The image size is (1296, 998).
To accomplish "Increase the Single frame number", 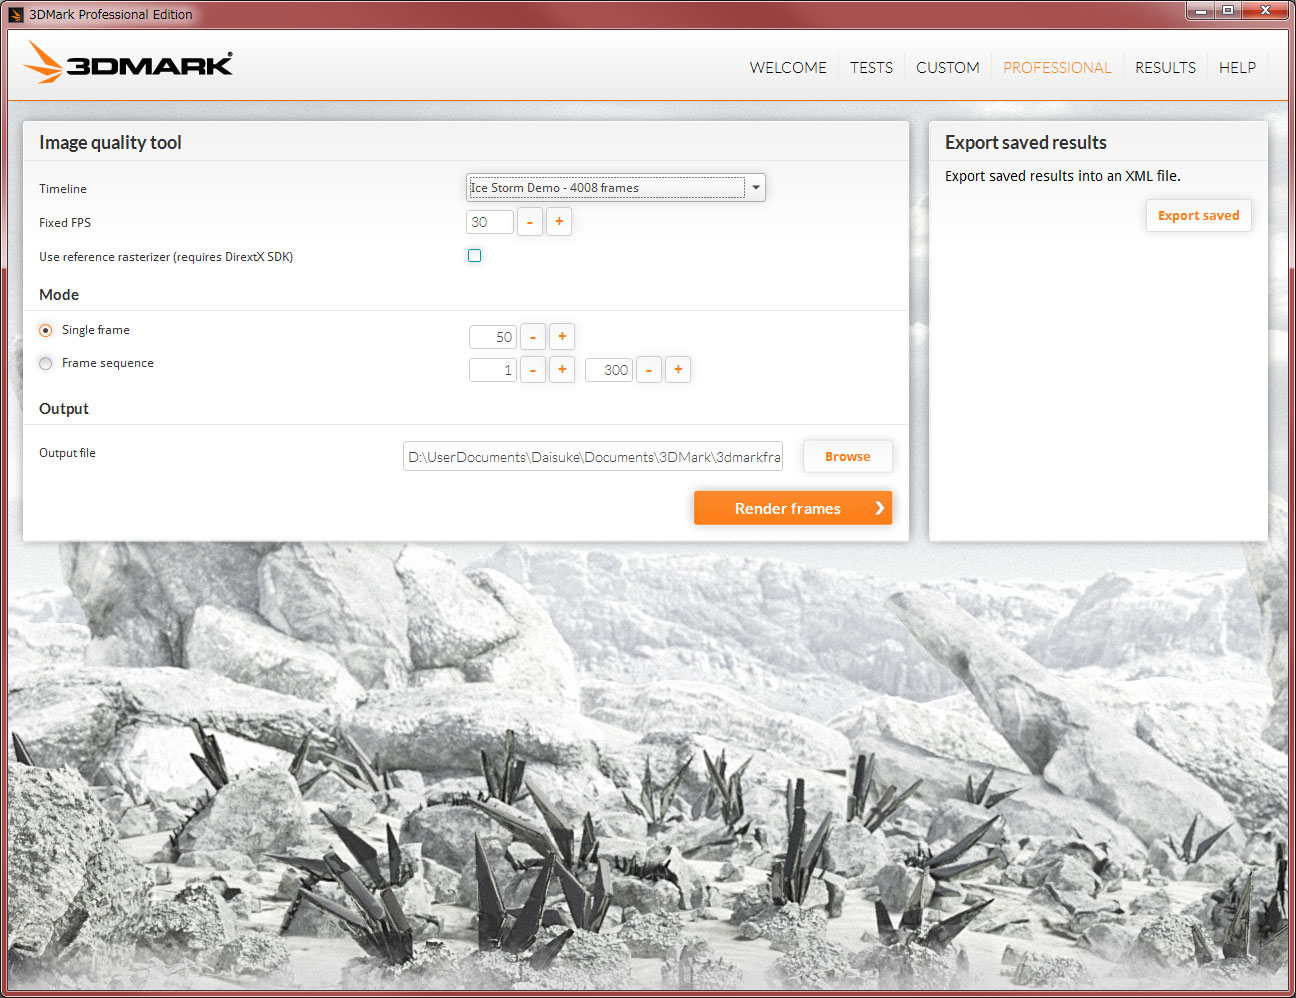I will click(562, 337).
